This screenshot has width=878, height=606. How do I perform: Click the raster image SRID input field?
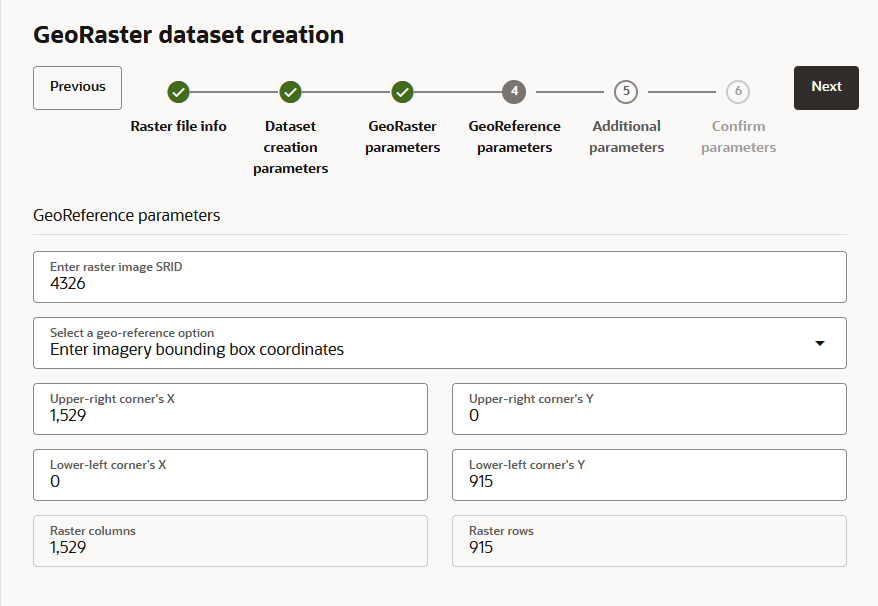(440, 276)
